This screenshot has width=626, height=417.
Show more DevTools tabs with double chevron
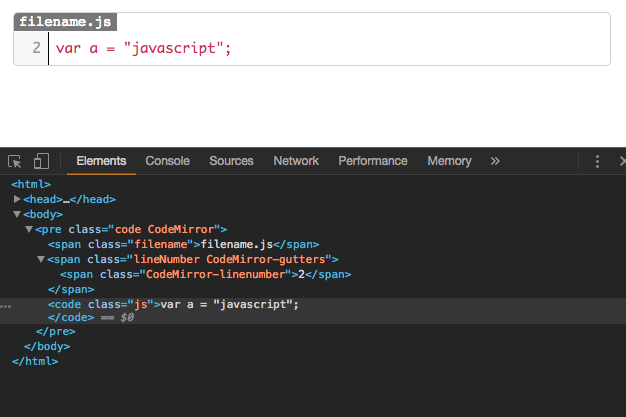click(x=495, y=161)
